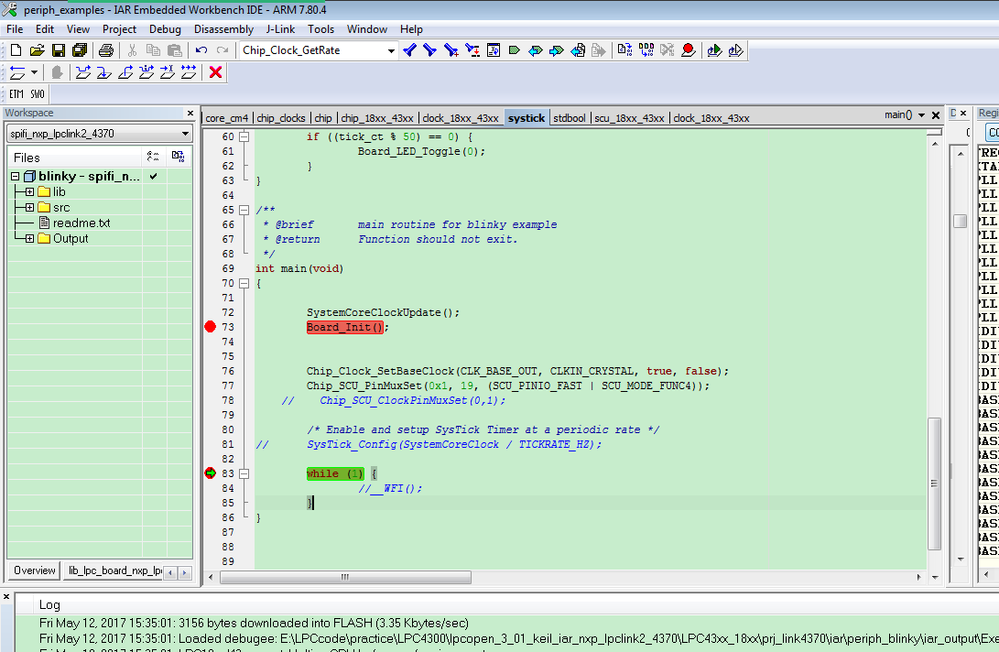The image size is (999, 652).
Task: Toggle the blinky project build checkmark
Action: 153,177
